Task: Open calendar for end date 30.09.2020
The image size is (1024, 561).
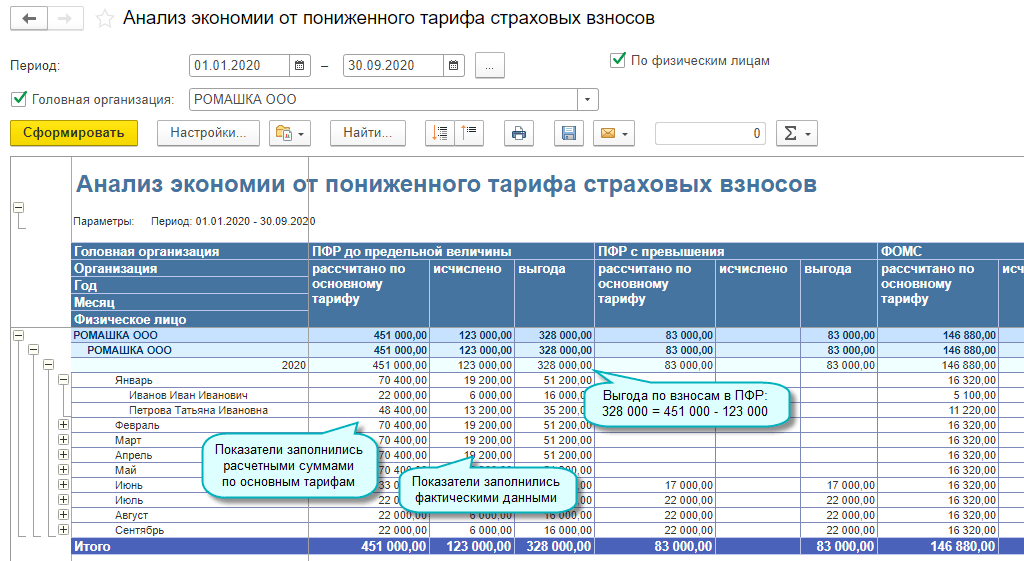Action: (x=454, y=65)
